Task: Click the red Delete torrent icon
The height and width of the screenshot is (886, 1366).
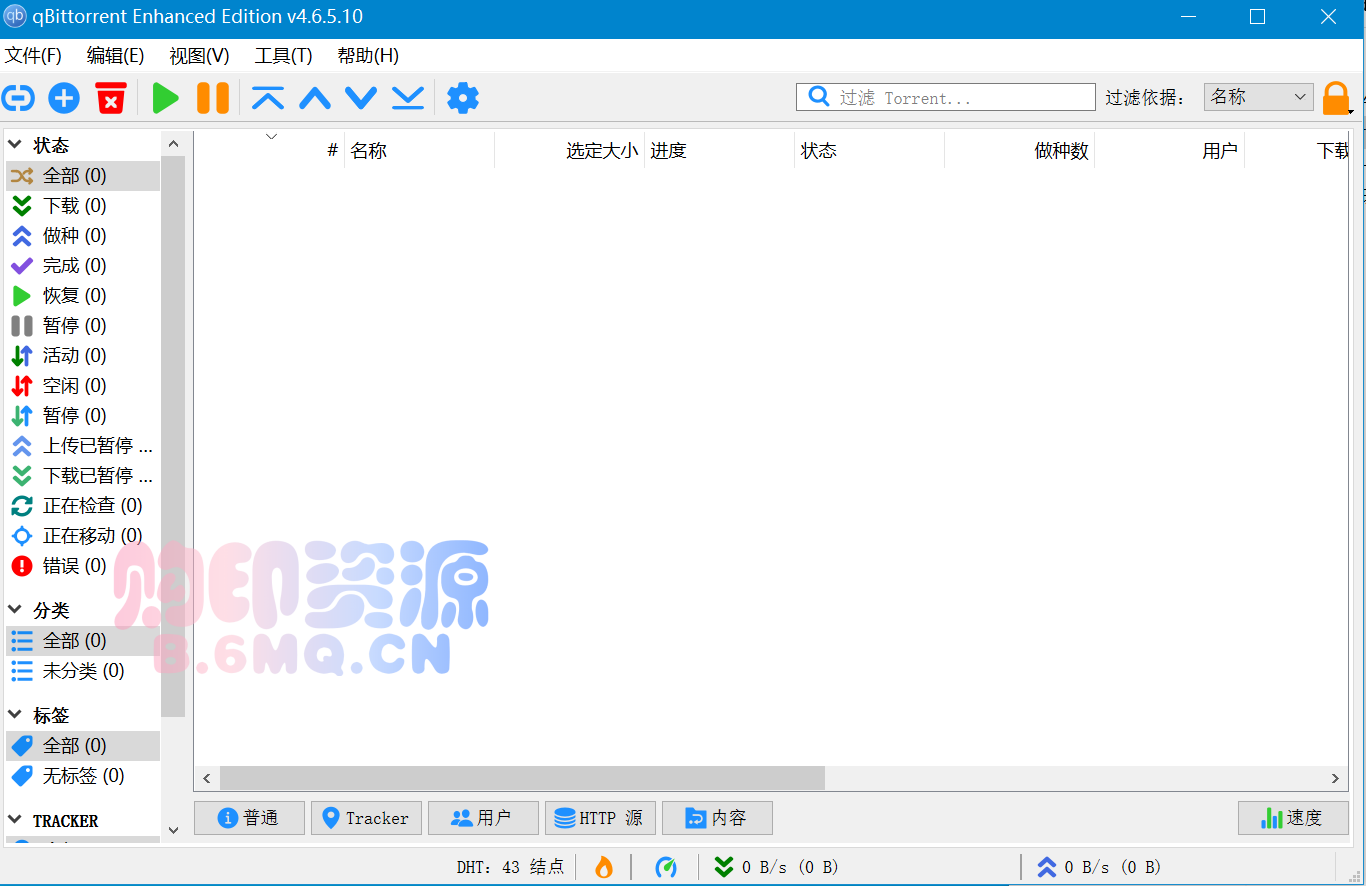Action: click(x=111, y=98)
